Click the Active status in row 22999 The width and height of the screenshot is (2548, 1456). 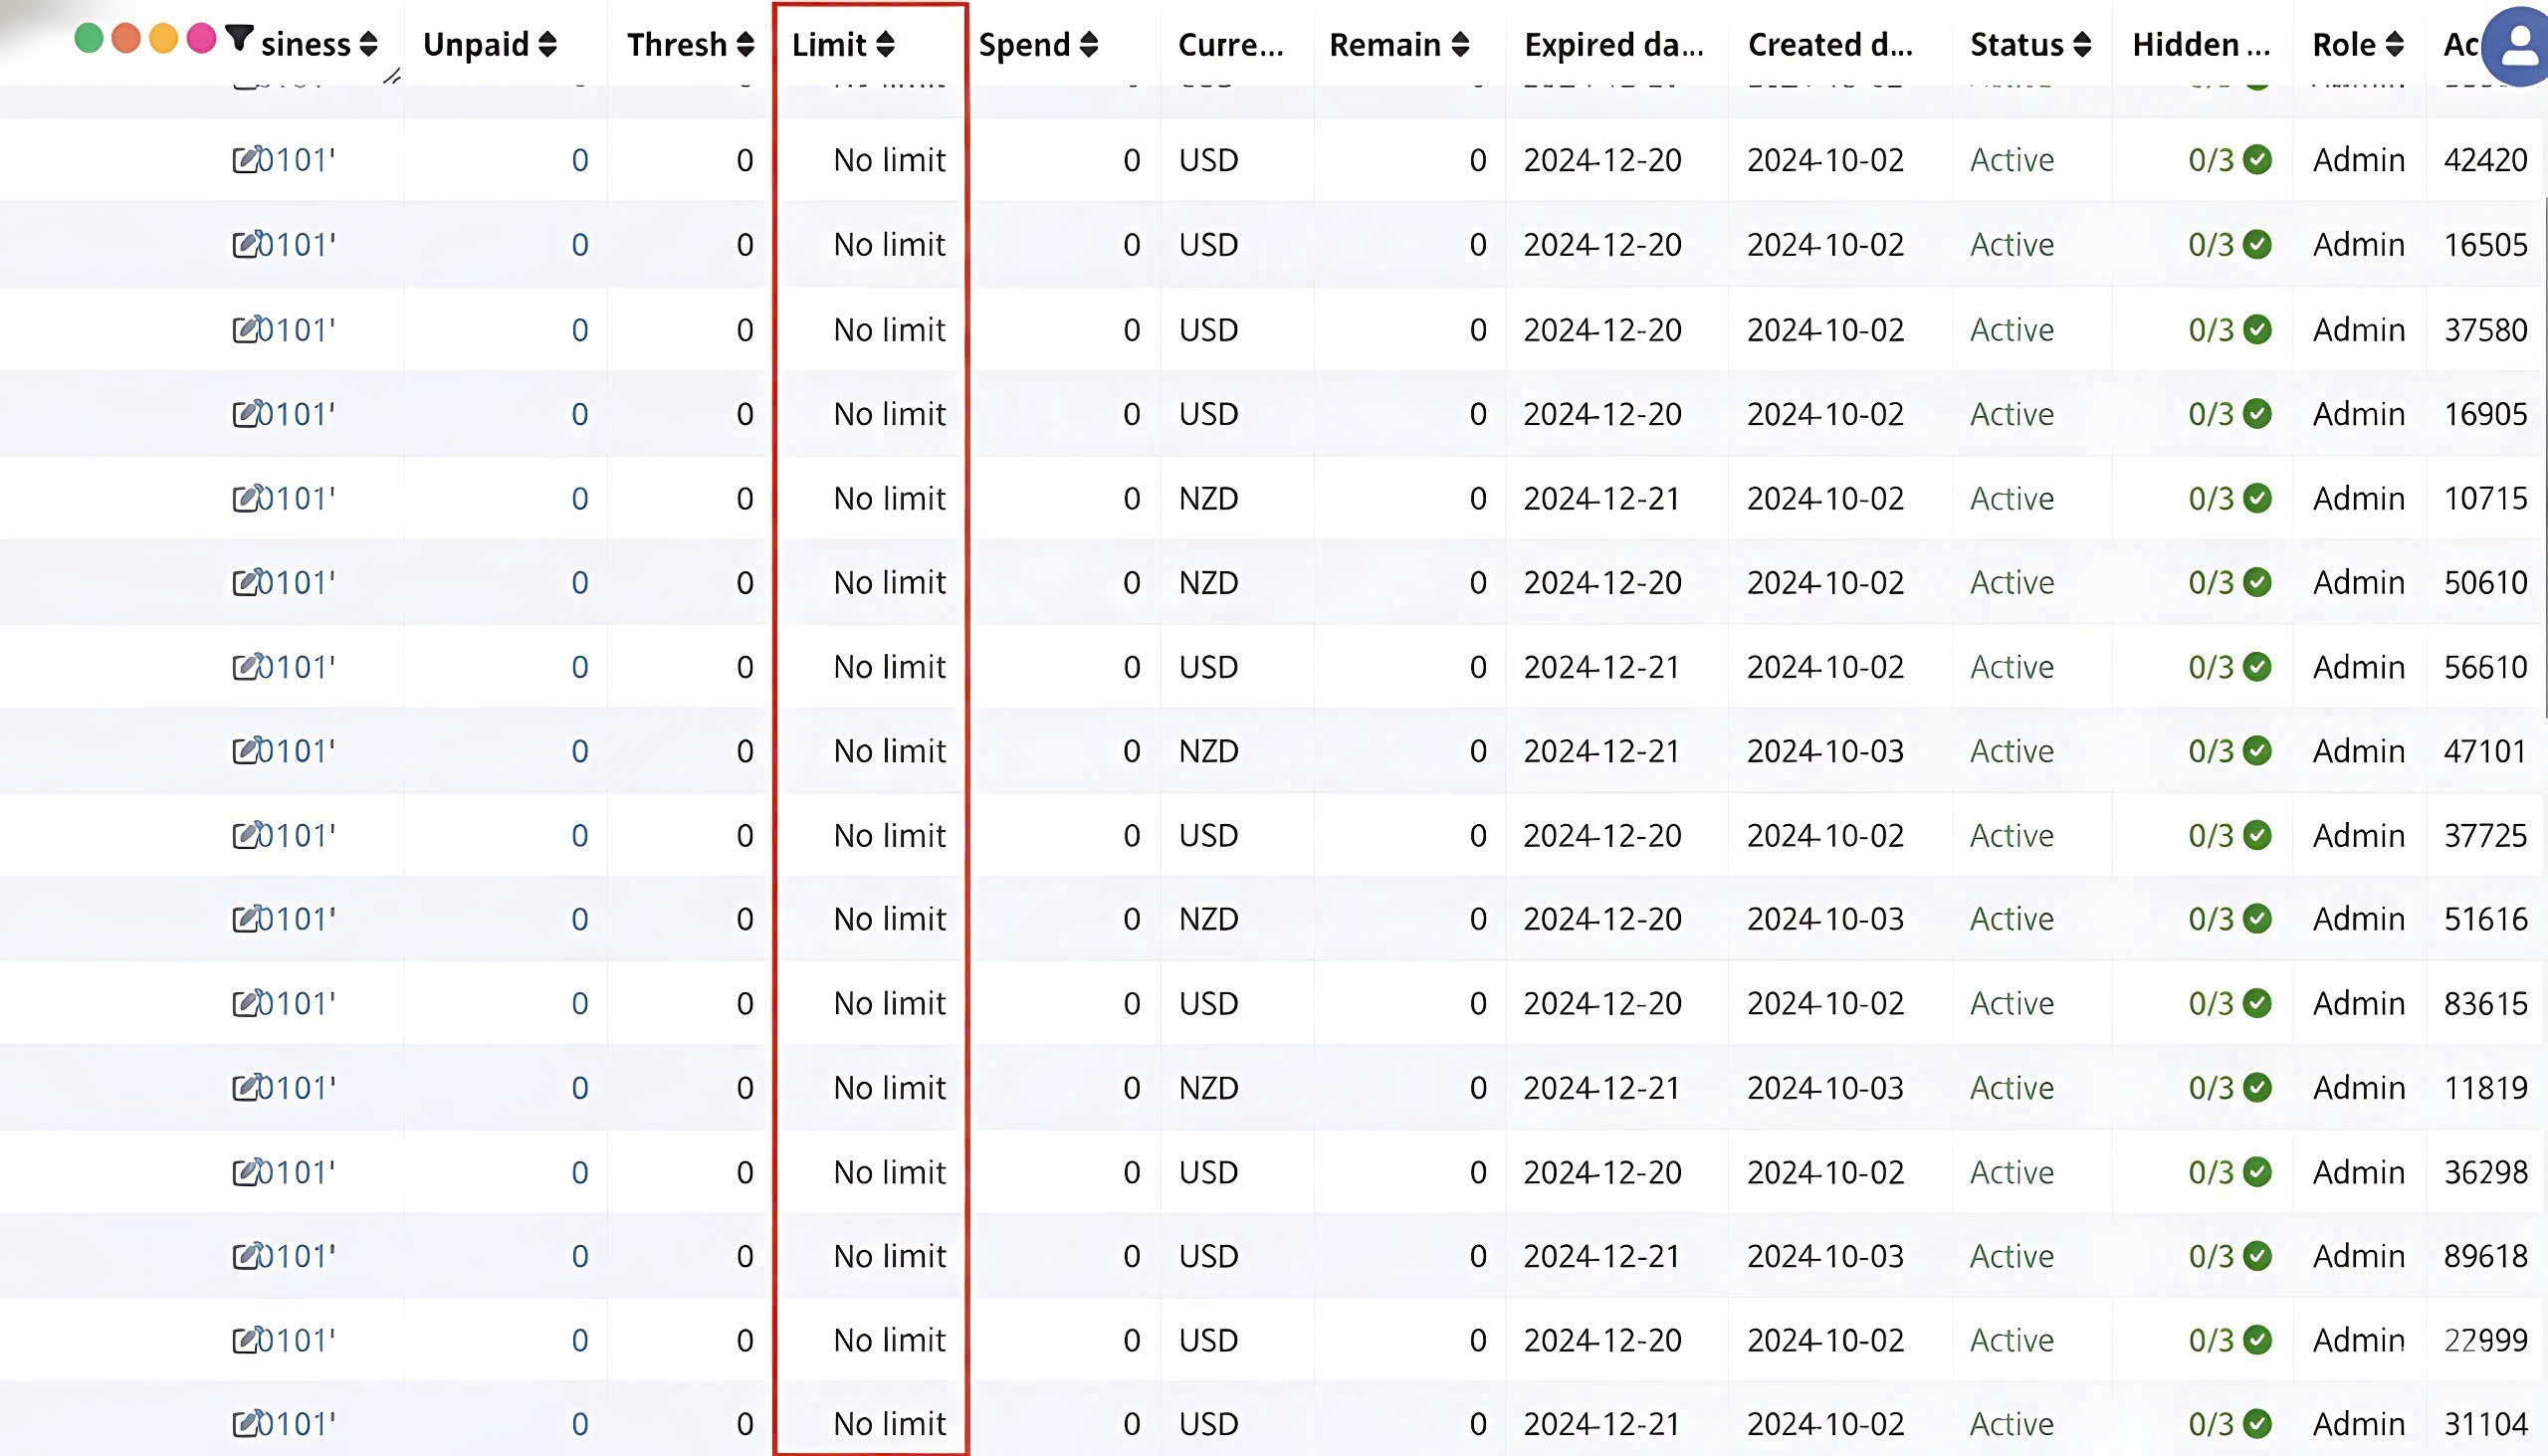pos(2012,1340)
